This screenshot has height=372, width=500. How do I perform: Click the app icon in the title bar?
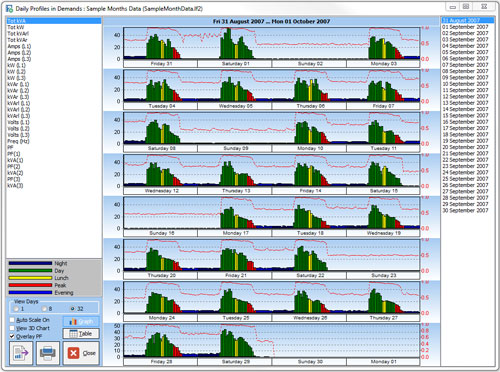tap(9, 8)
